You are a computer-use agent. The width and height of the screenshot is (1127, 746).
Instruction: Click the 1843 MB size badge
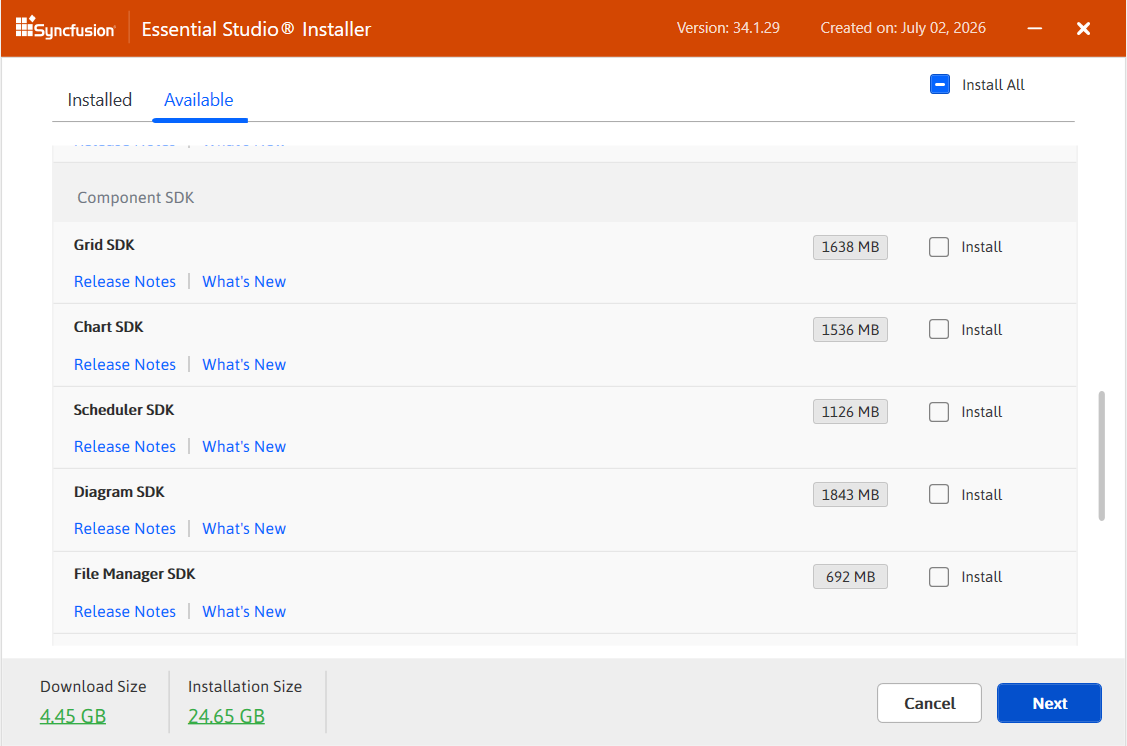click(850, 494)
